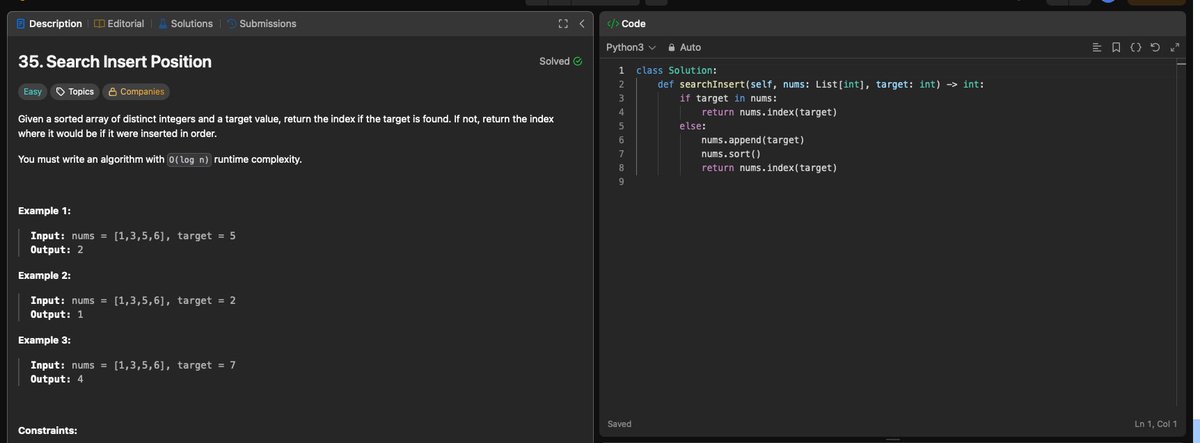
Task: Click the green Code brackets icon
Action: [x=612, y=23]
